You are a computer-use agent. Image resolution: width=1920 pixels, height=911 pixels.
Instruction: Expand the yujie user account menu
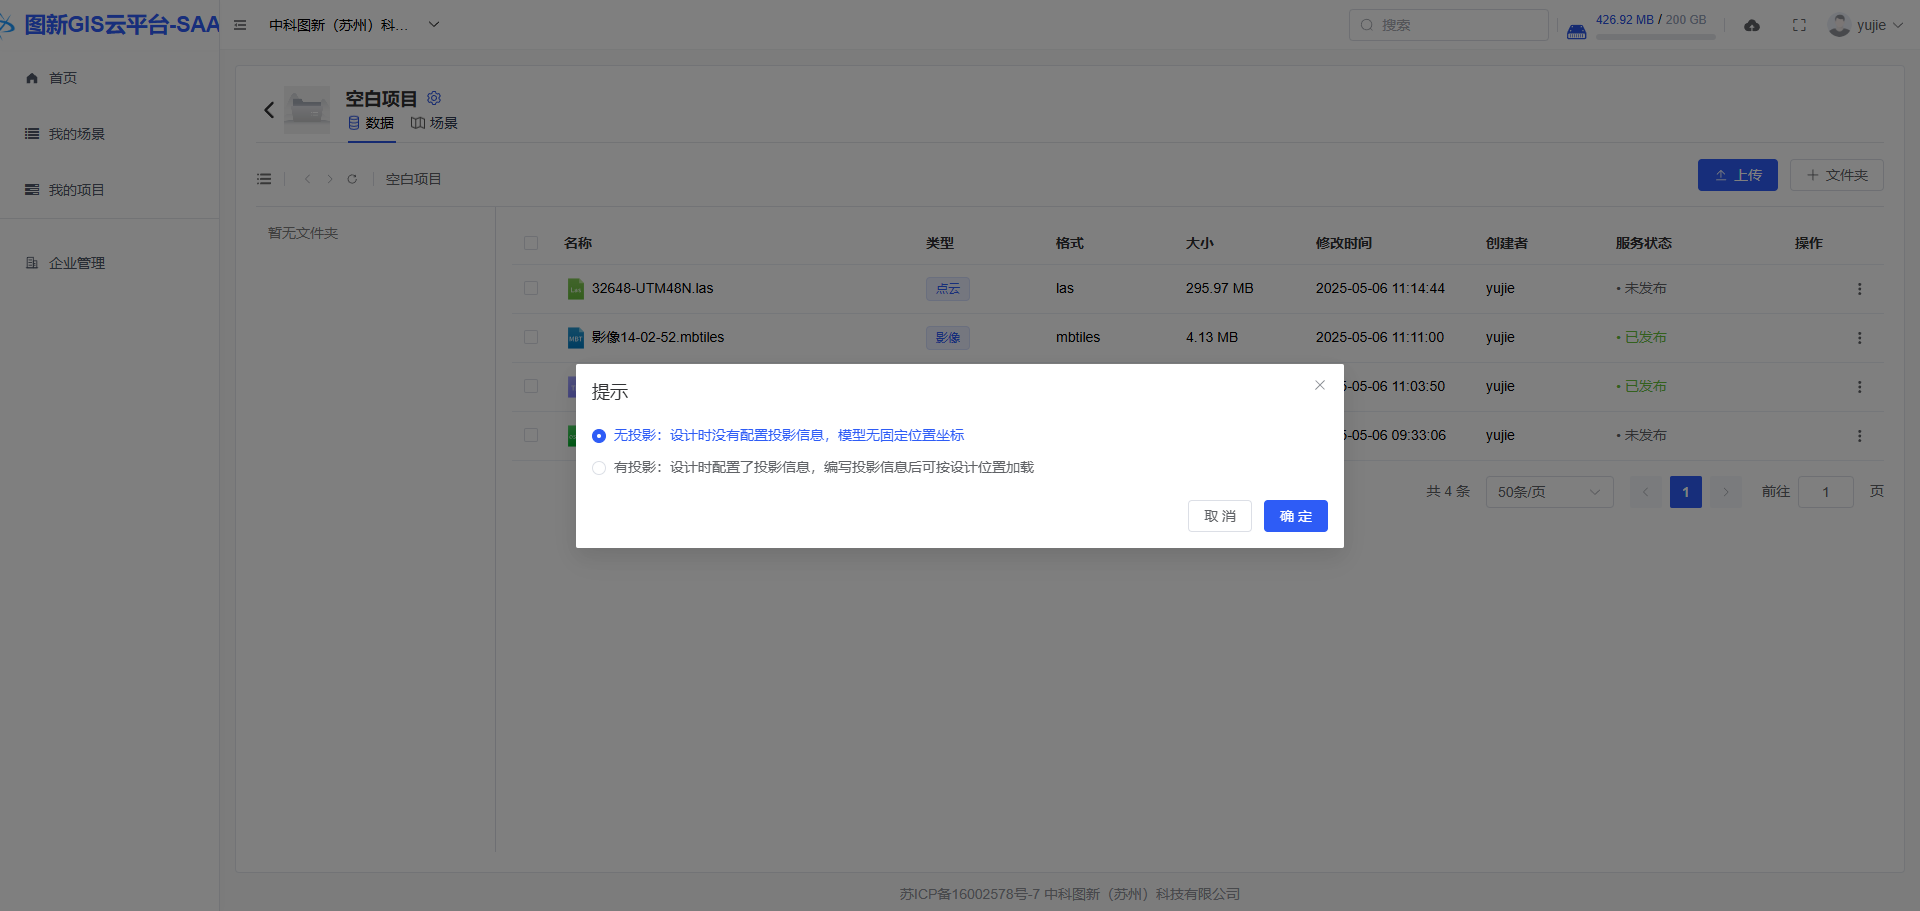click(x=1866, y=26)
